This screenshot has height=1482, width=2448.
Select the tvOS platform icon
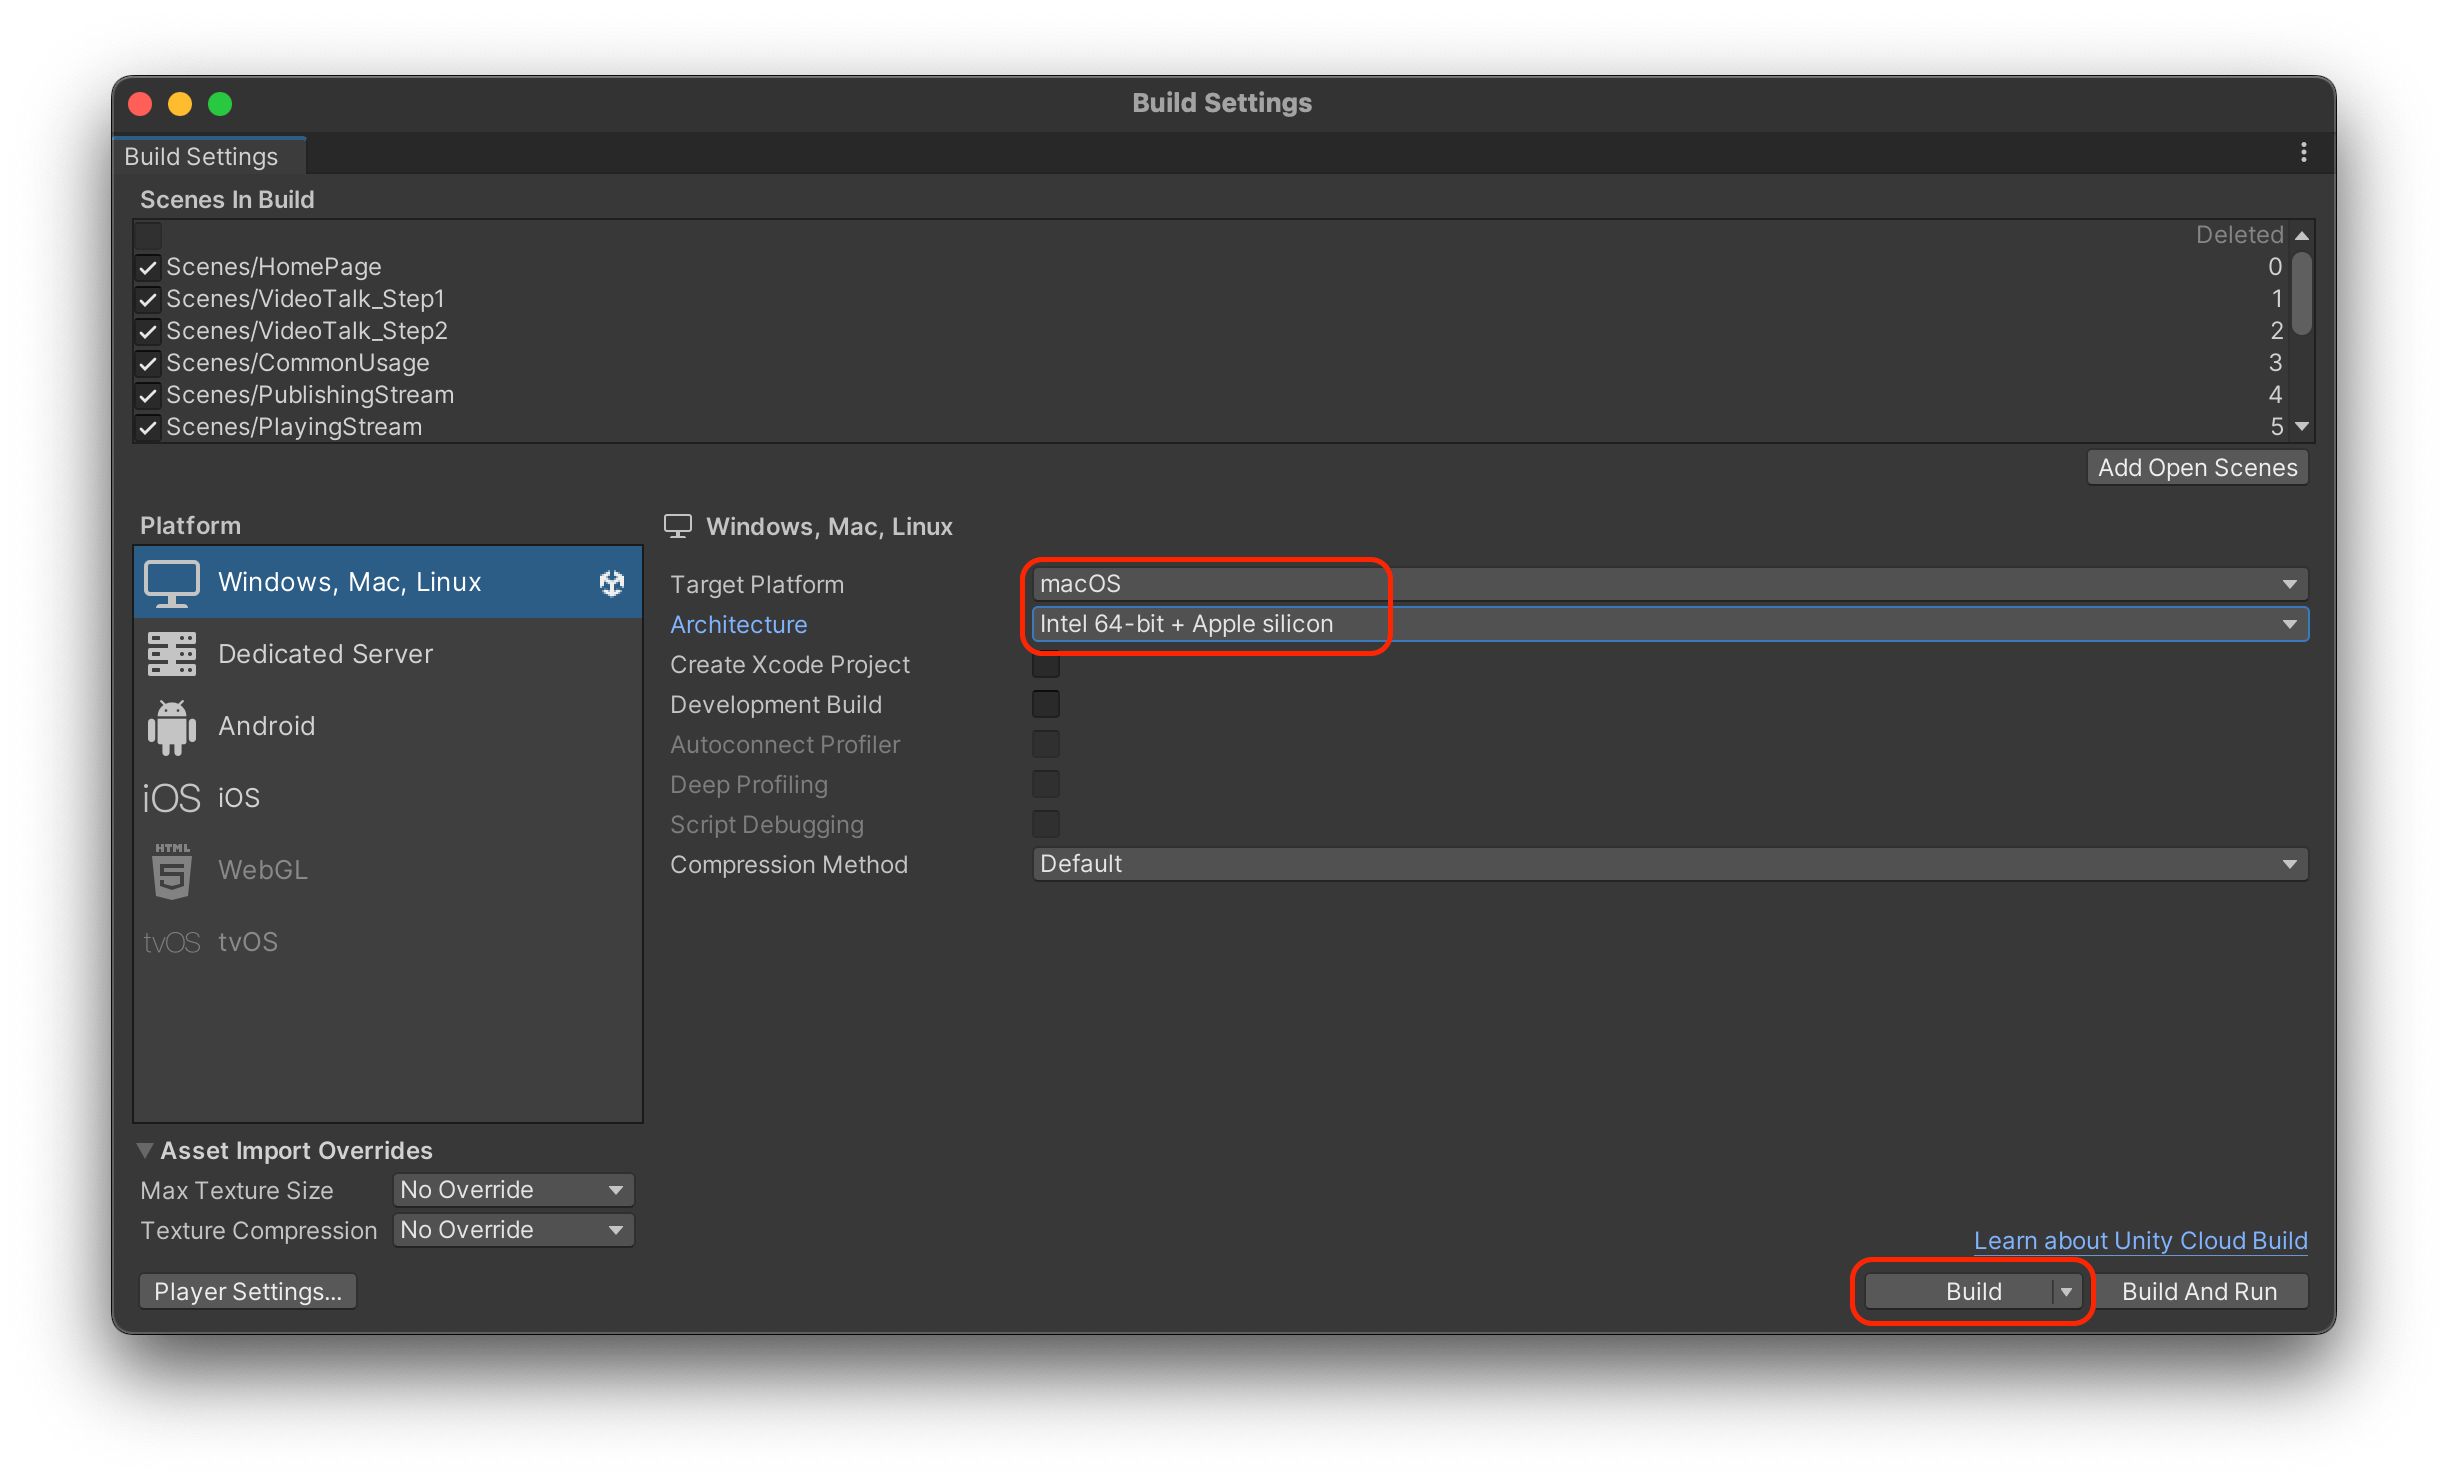pyautogui.click(x=172, y=942)
